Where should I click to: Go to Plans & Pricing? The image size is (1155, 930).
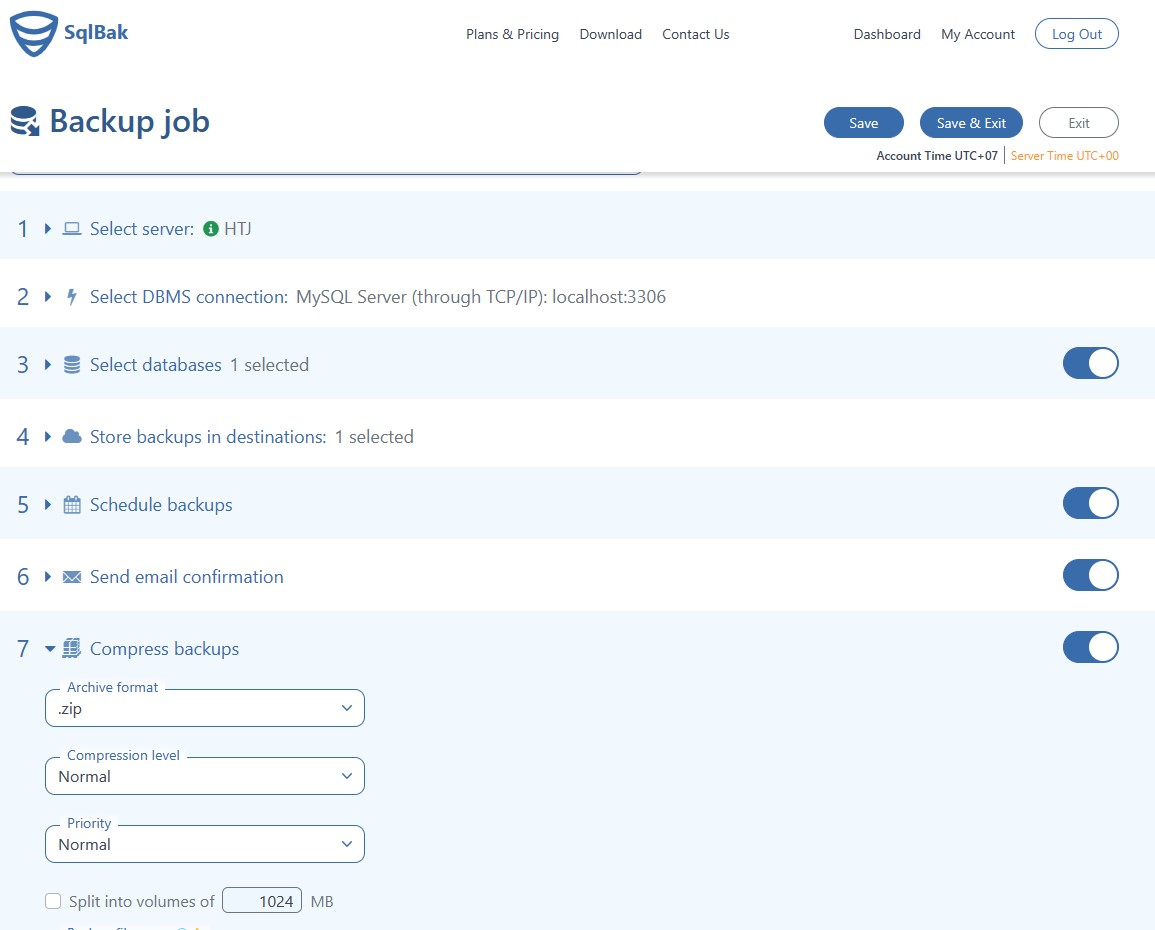[512, 34]
